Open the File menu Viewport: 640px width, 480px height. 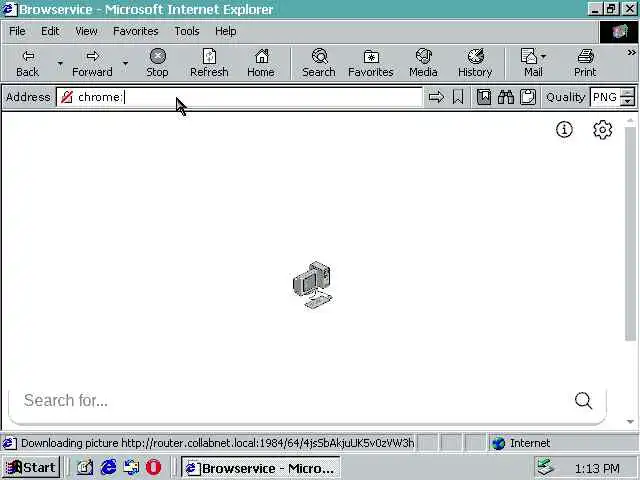[17, 31]
